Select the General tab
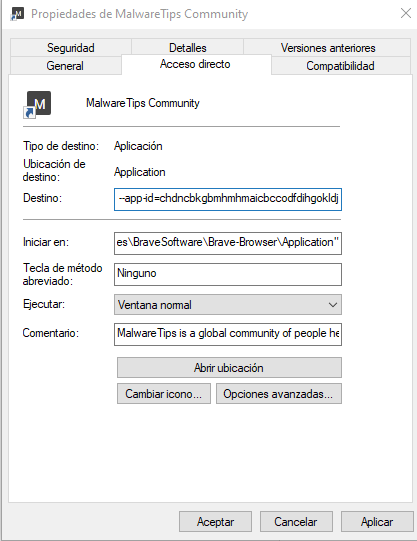The height and width of the screenshot is (541, 417). point(65,66)
